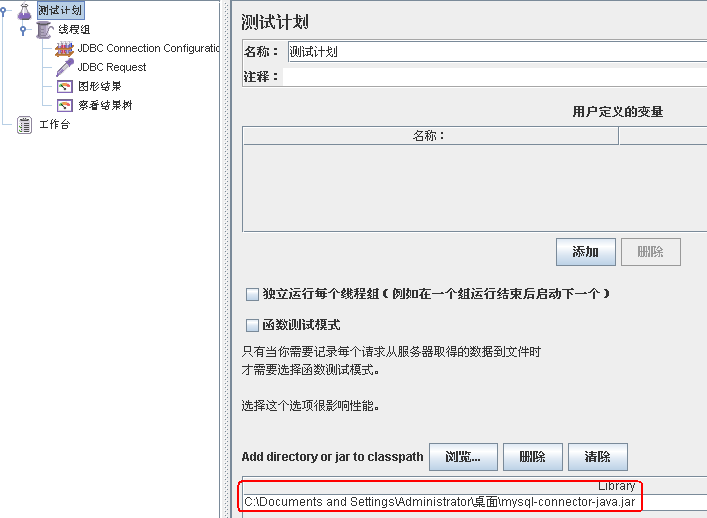This screenshot has width=707, height=518.
Task: Select 图形结果 in the tree
Action: (100, 86)
